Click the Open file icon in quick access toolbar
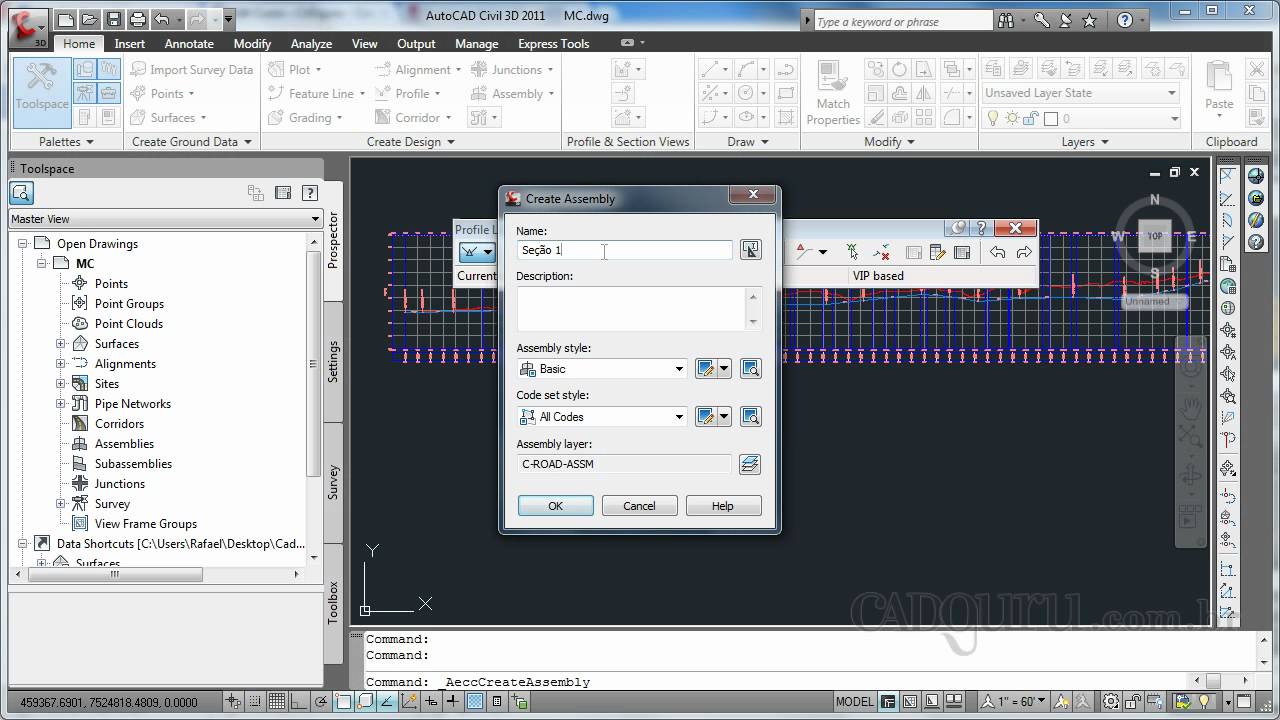 click(90, 19)
